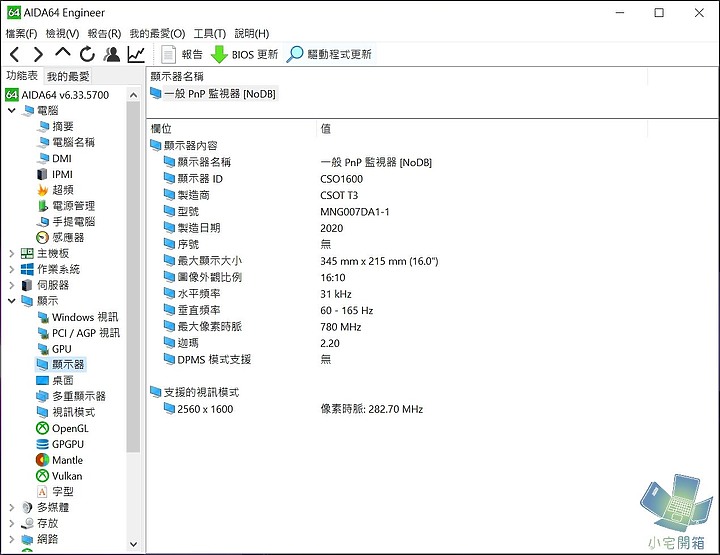Select the GPGPU database icon
This screenshot has width=720, height=555.
[x=42, y=444]
